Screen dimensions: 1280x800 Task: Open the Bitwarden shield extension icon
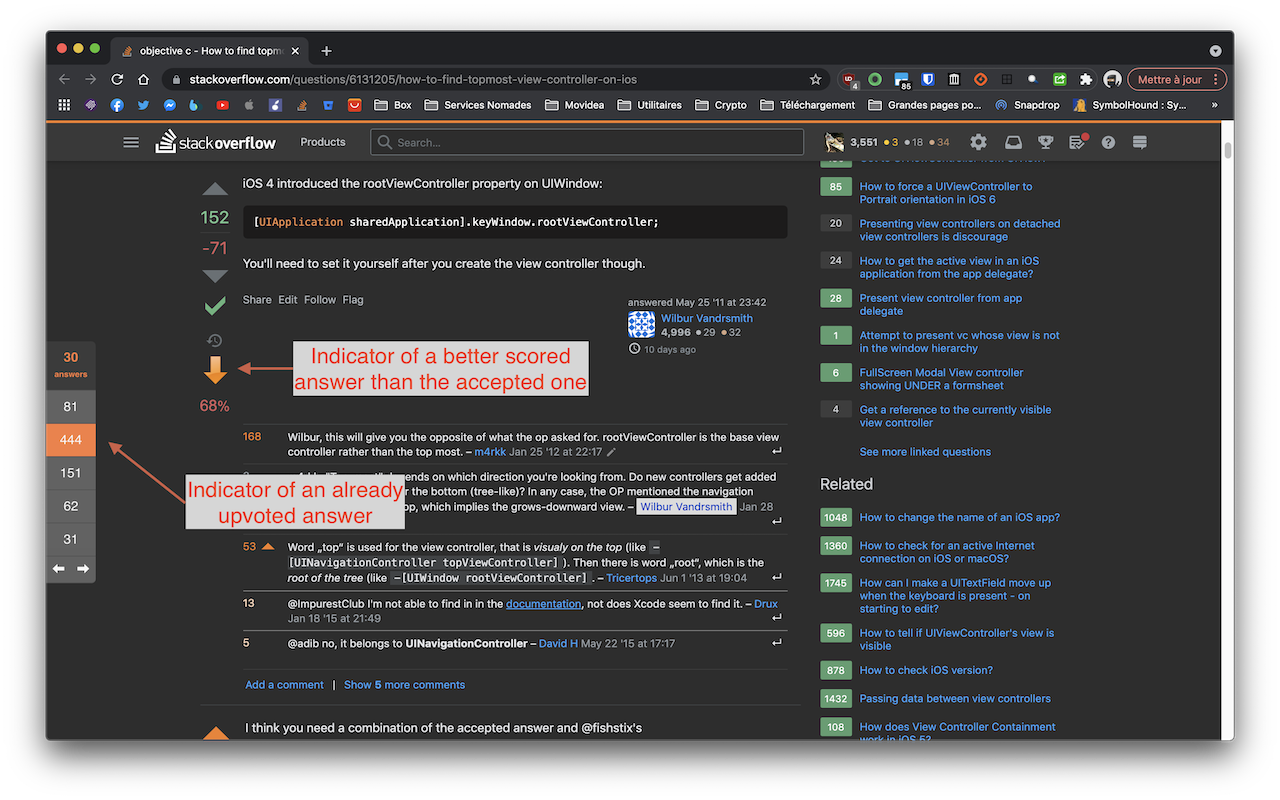click(x=928, y=79)
